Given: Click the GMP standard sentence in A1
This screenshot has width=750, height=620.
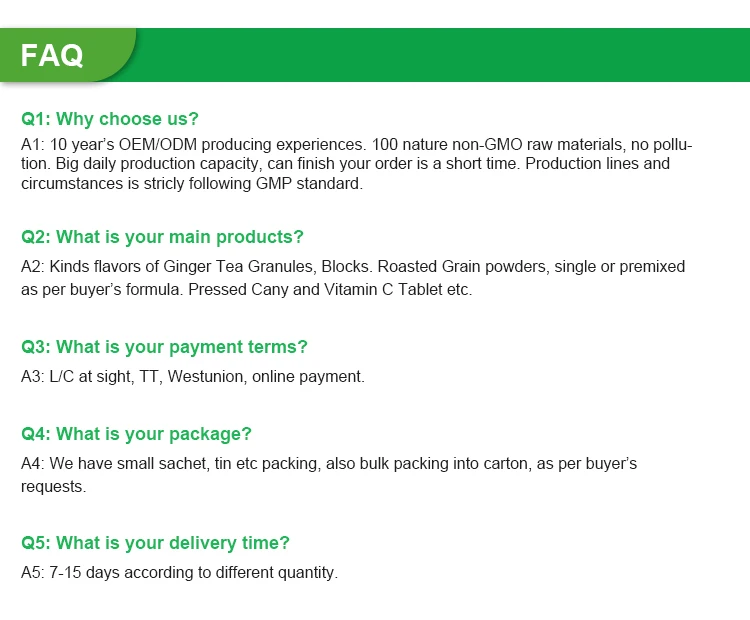Looking at the screenshot, I should point(192,184).
